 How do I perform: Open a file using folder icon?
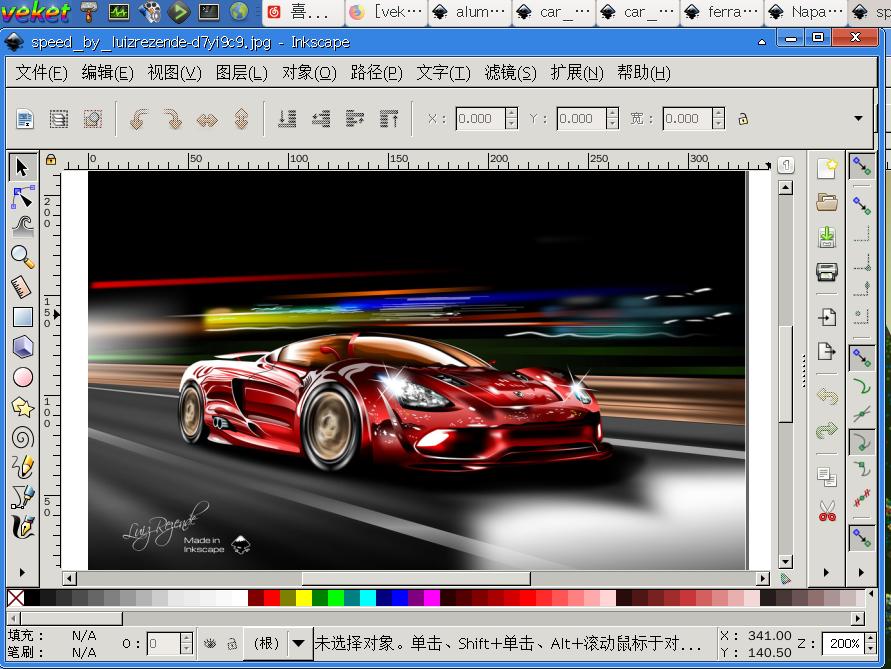coord(826,203)
